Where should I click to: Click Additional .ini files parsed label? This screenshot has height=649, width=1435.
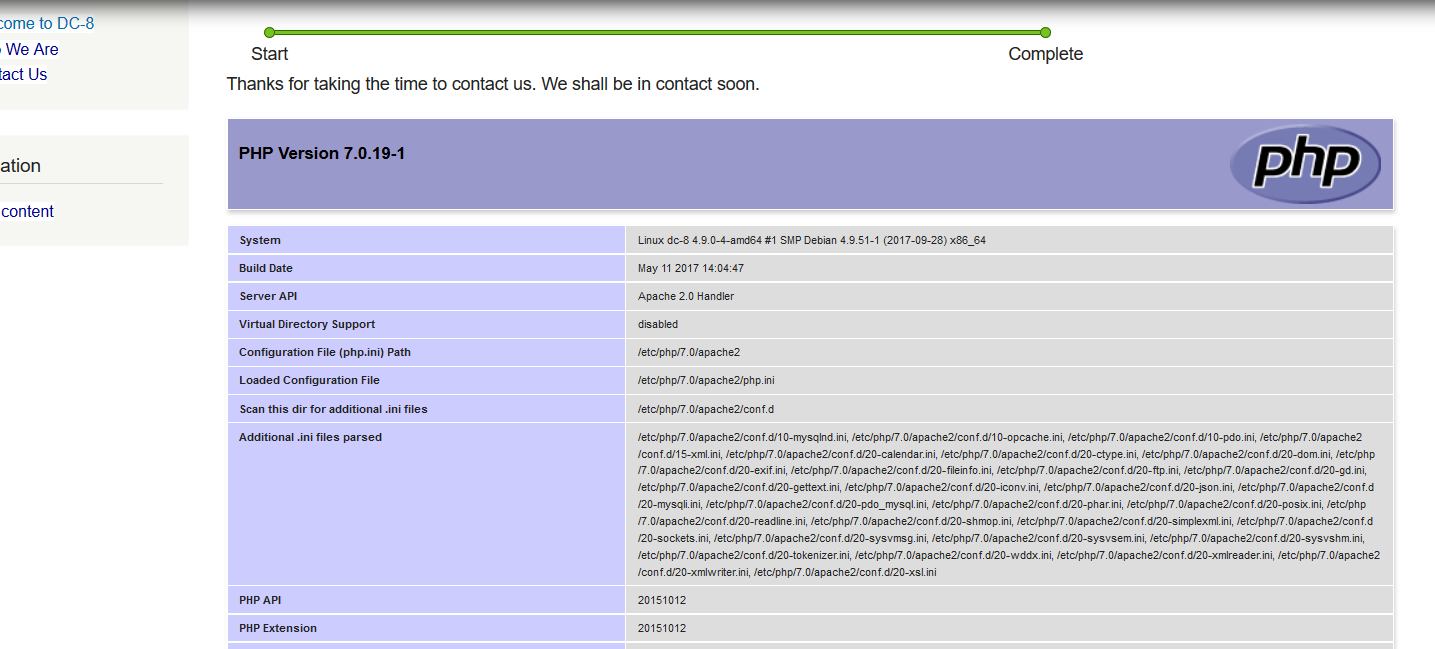(310, 437)
